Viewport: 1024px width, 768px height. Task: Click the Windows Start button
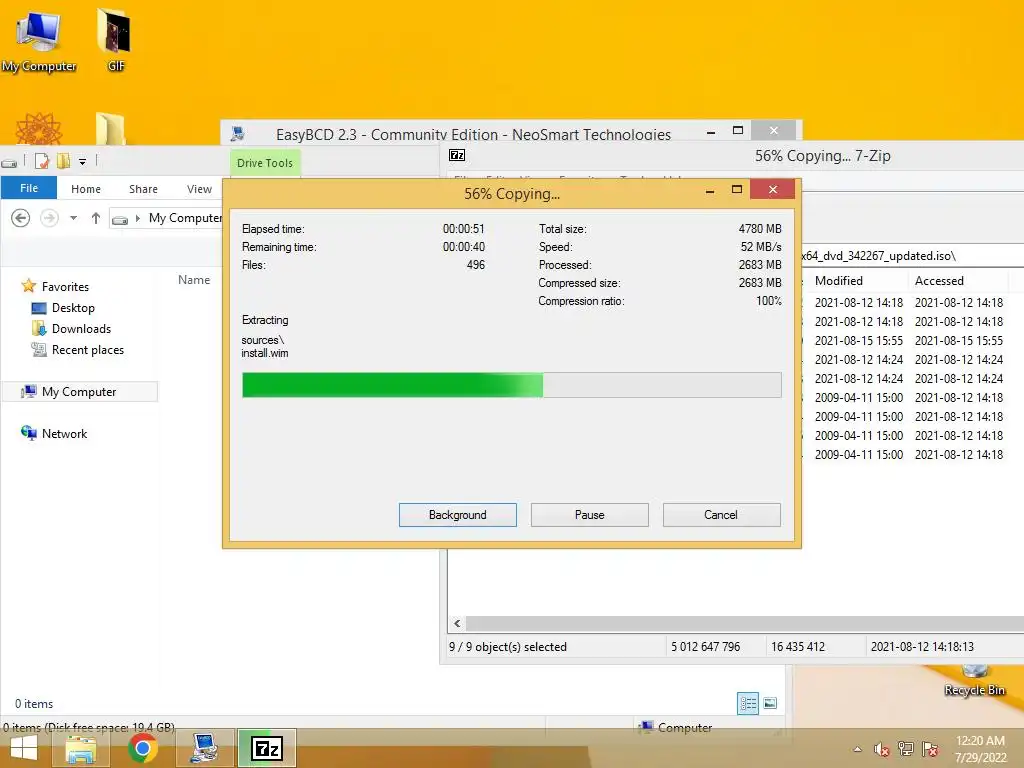(24, 748)
